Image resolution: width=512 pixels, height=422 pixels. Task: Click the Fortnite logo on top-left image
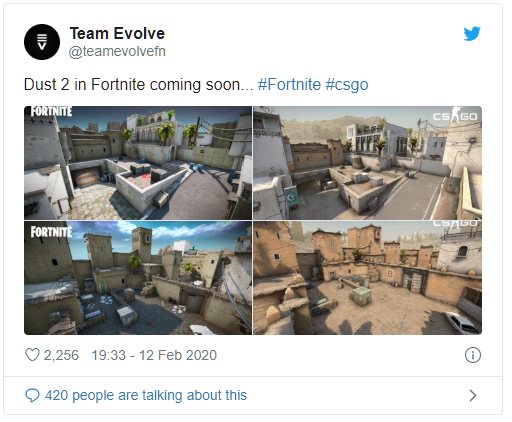pos(51,112)
